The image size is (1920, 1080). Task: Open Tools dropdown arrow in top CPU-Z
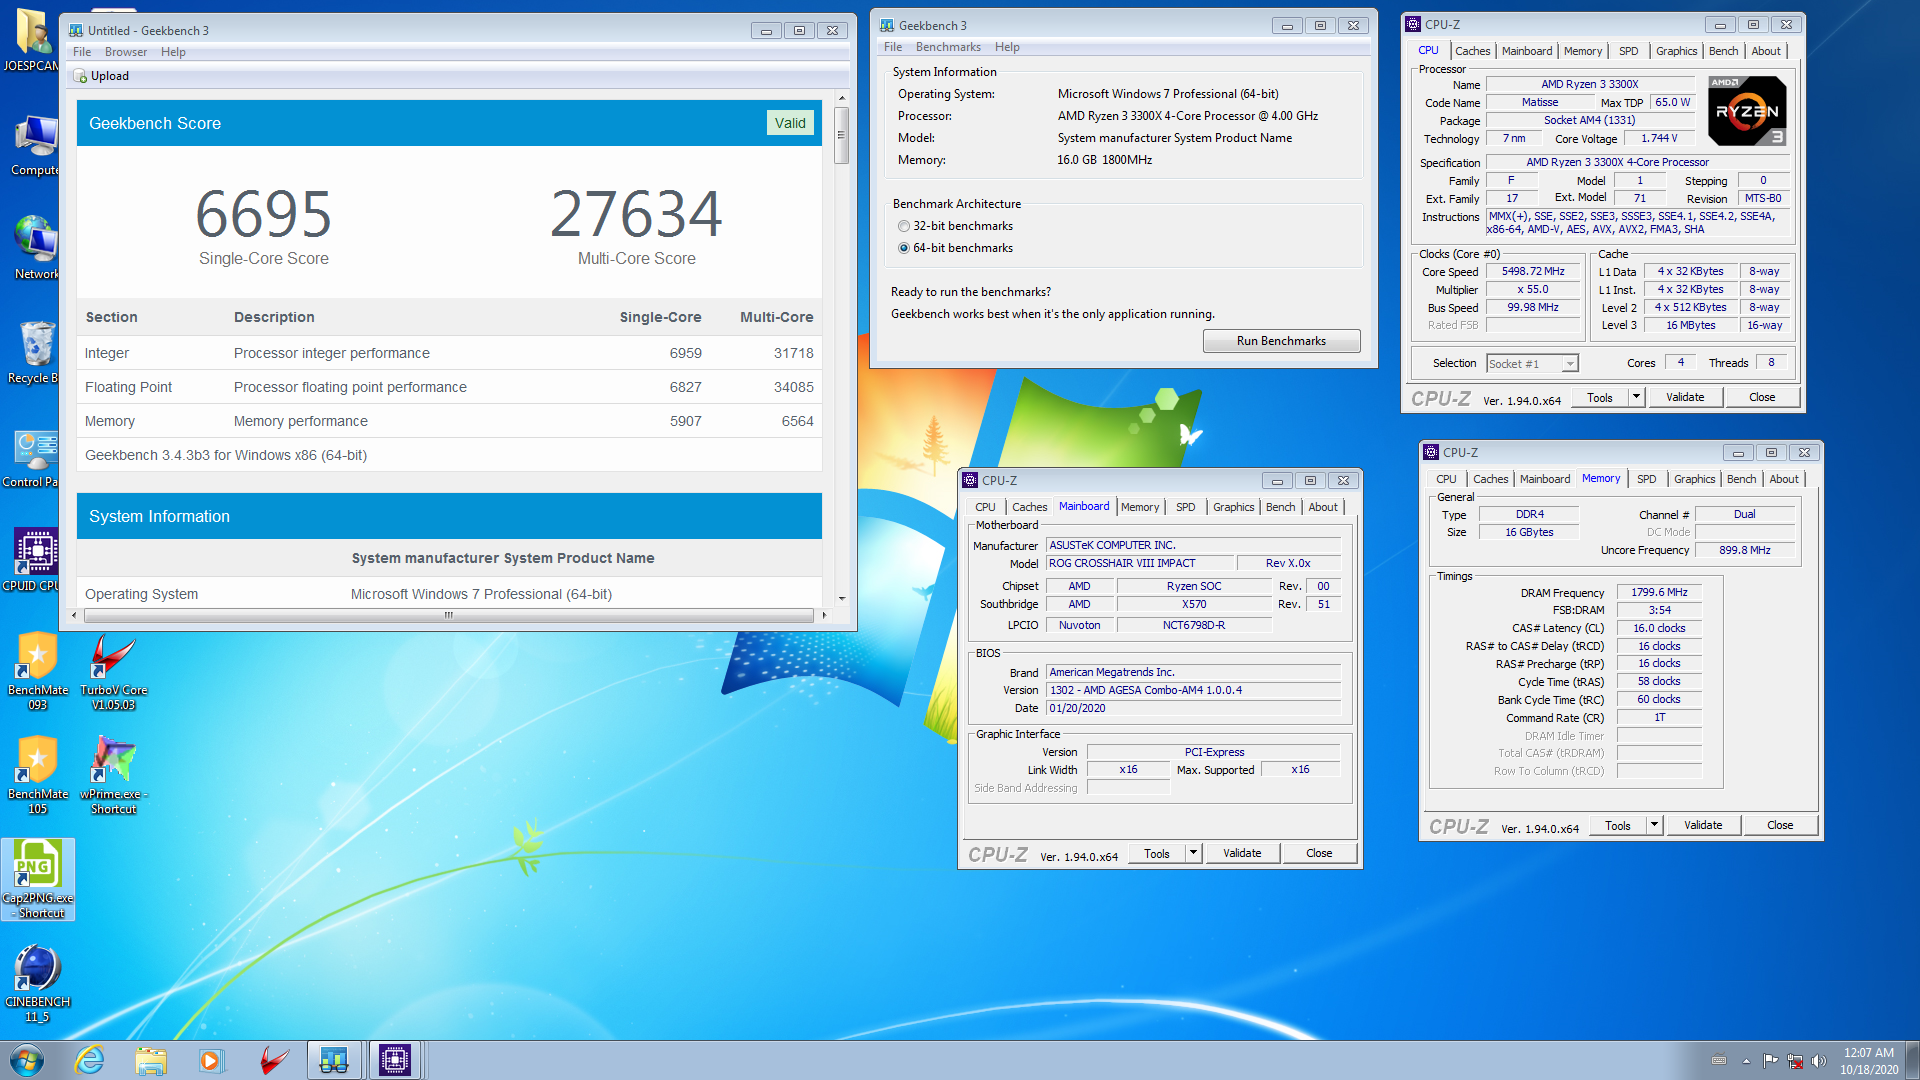(1636, 397)
